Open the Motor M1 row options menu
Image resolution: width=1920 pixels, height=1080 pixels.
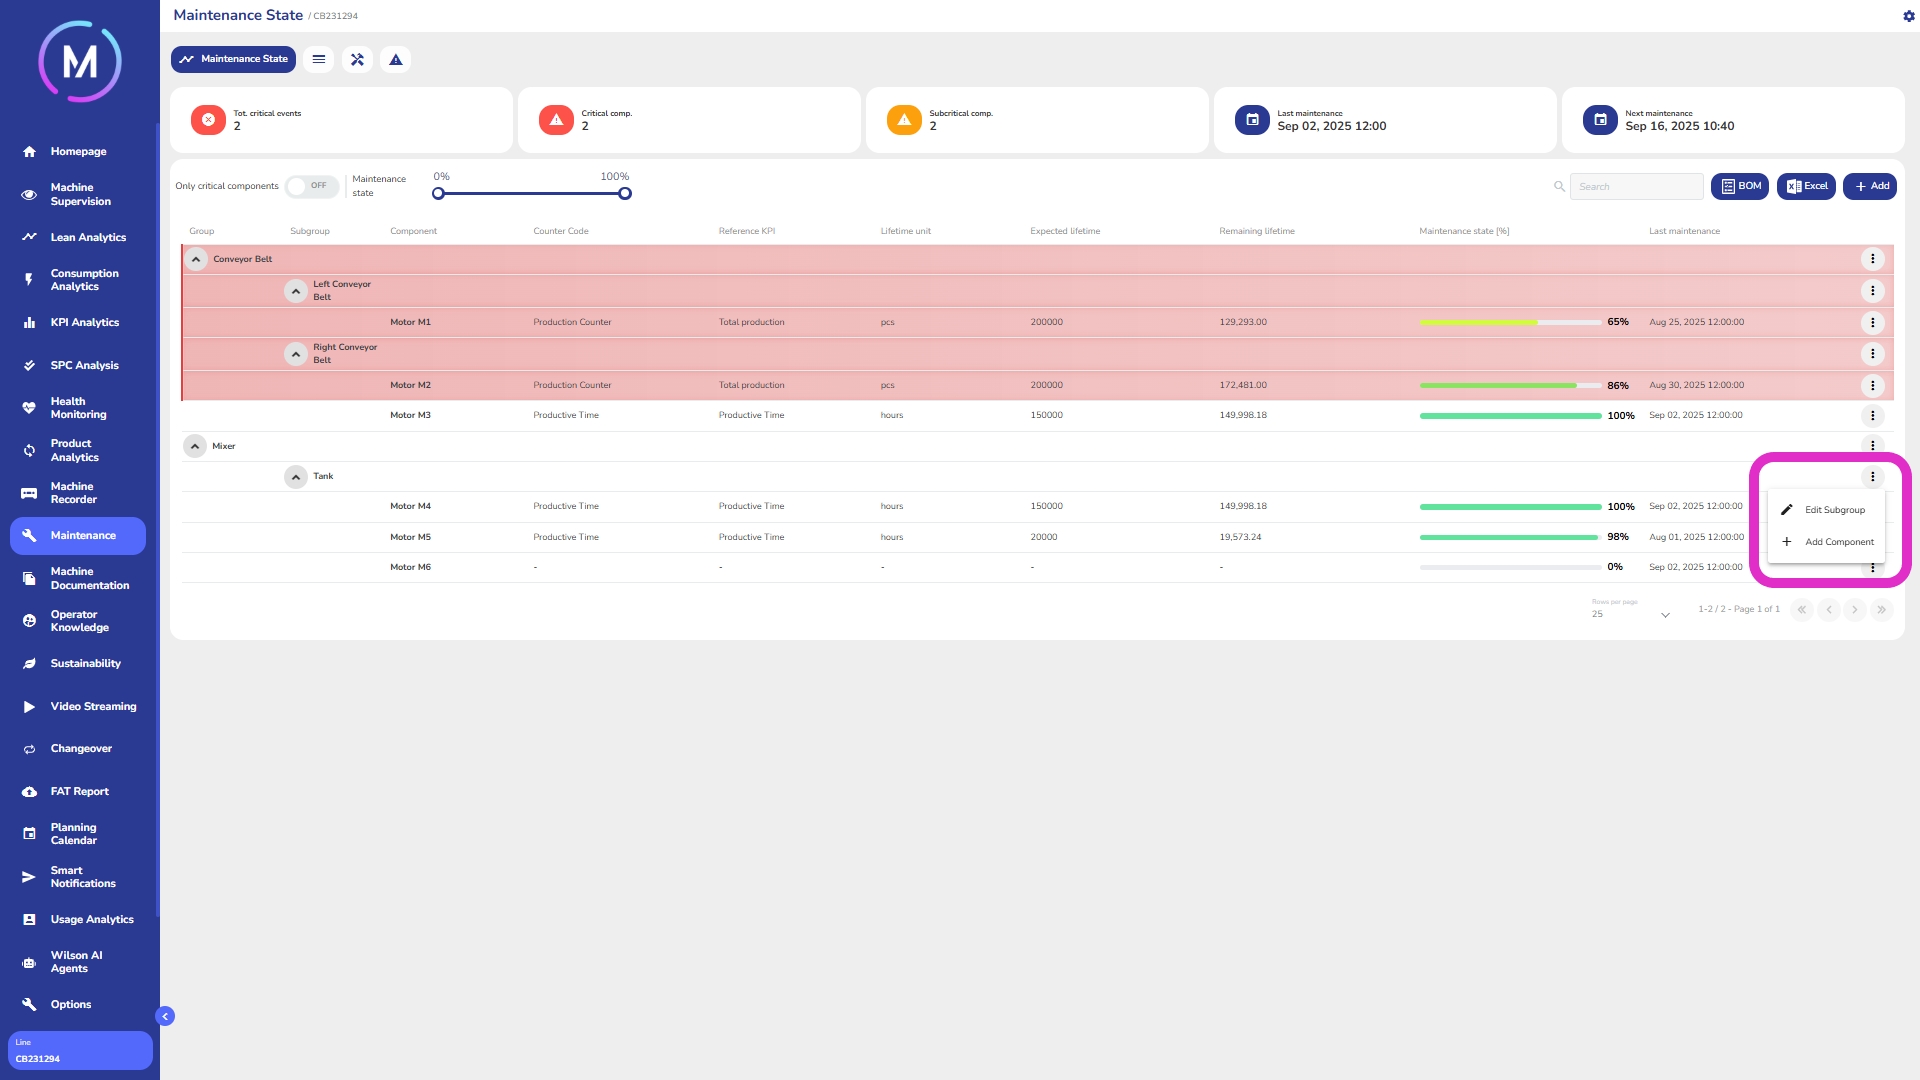pos(1872,323)
